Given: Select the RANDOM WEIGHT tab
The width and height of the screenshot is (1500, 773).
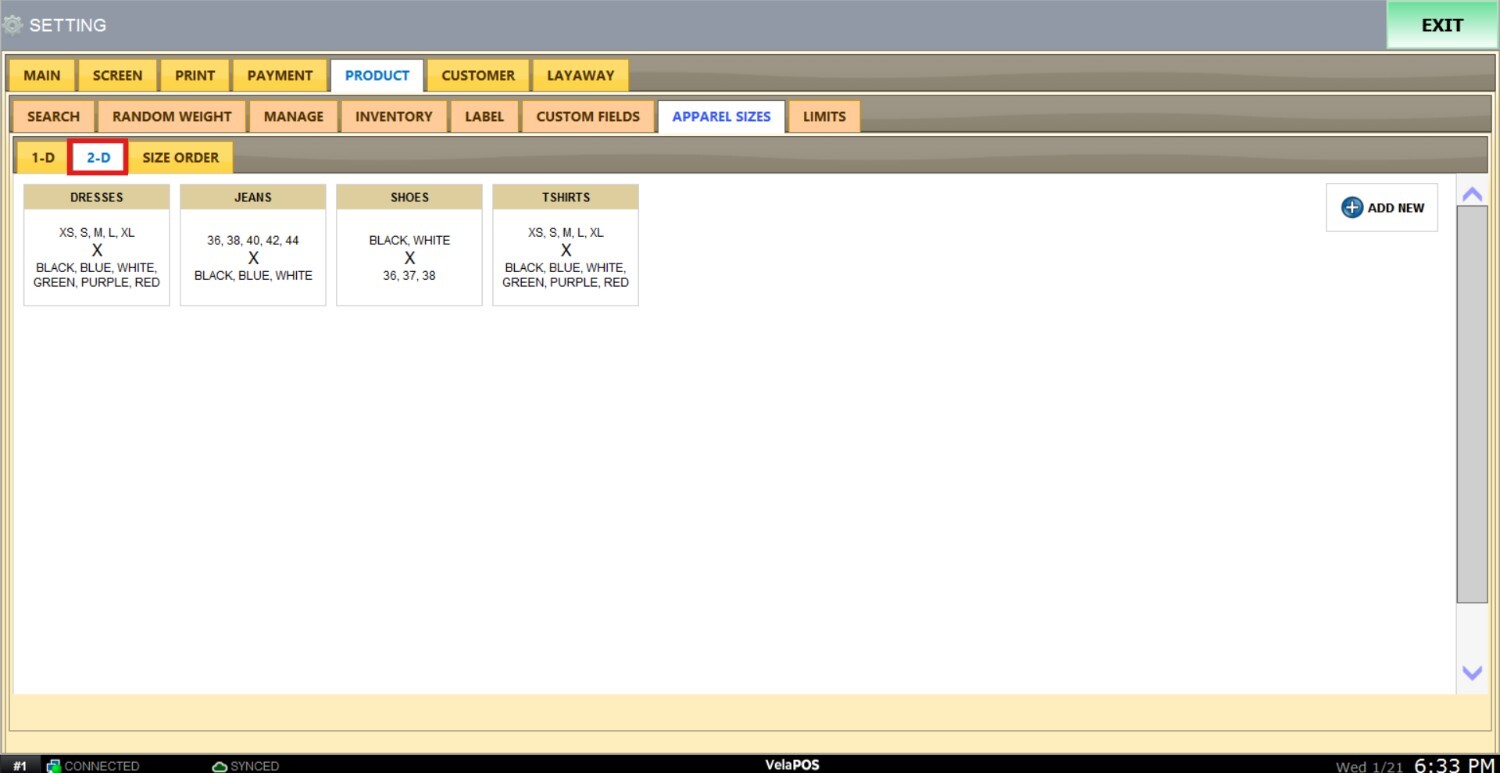Looking at the screenshot, I should [x=172, y=117].
